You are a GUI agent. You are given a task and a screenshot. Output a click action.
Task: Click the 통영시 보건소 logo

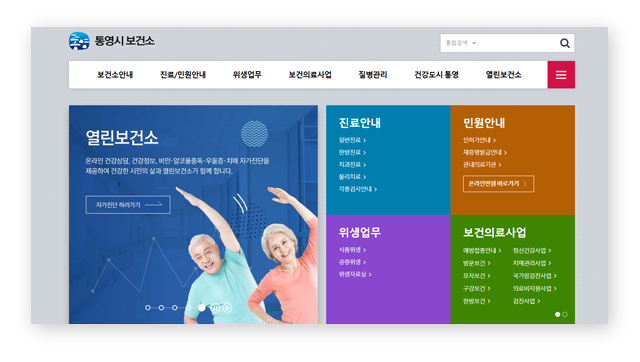pyautogui.click(x=112, y=41)
